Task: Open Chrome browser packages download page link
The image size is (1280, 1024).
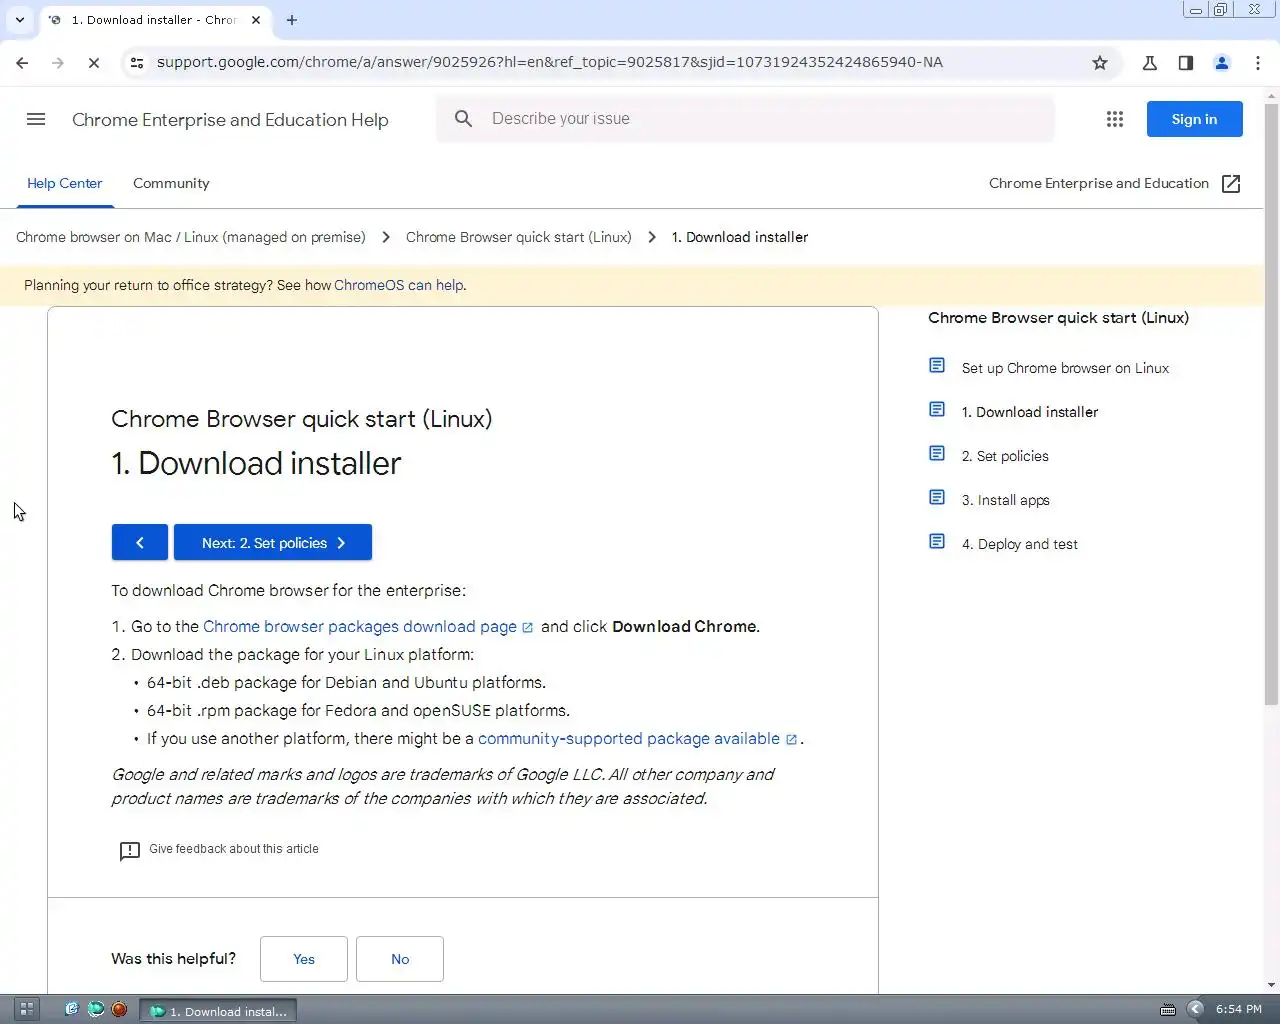Action: [x=360, y=627]
